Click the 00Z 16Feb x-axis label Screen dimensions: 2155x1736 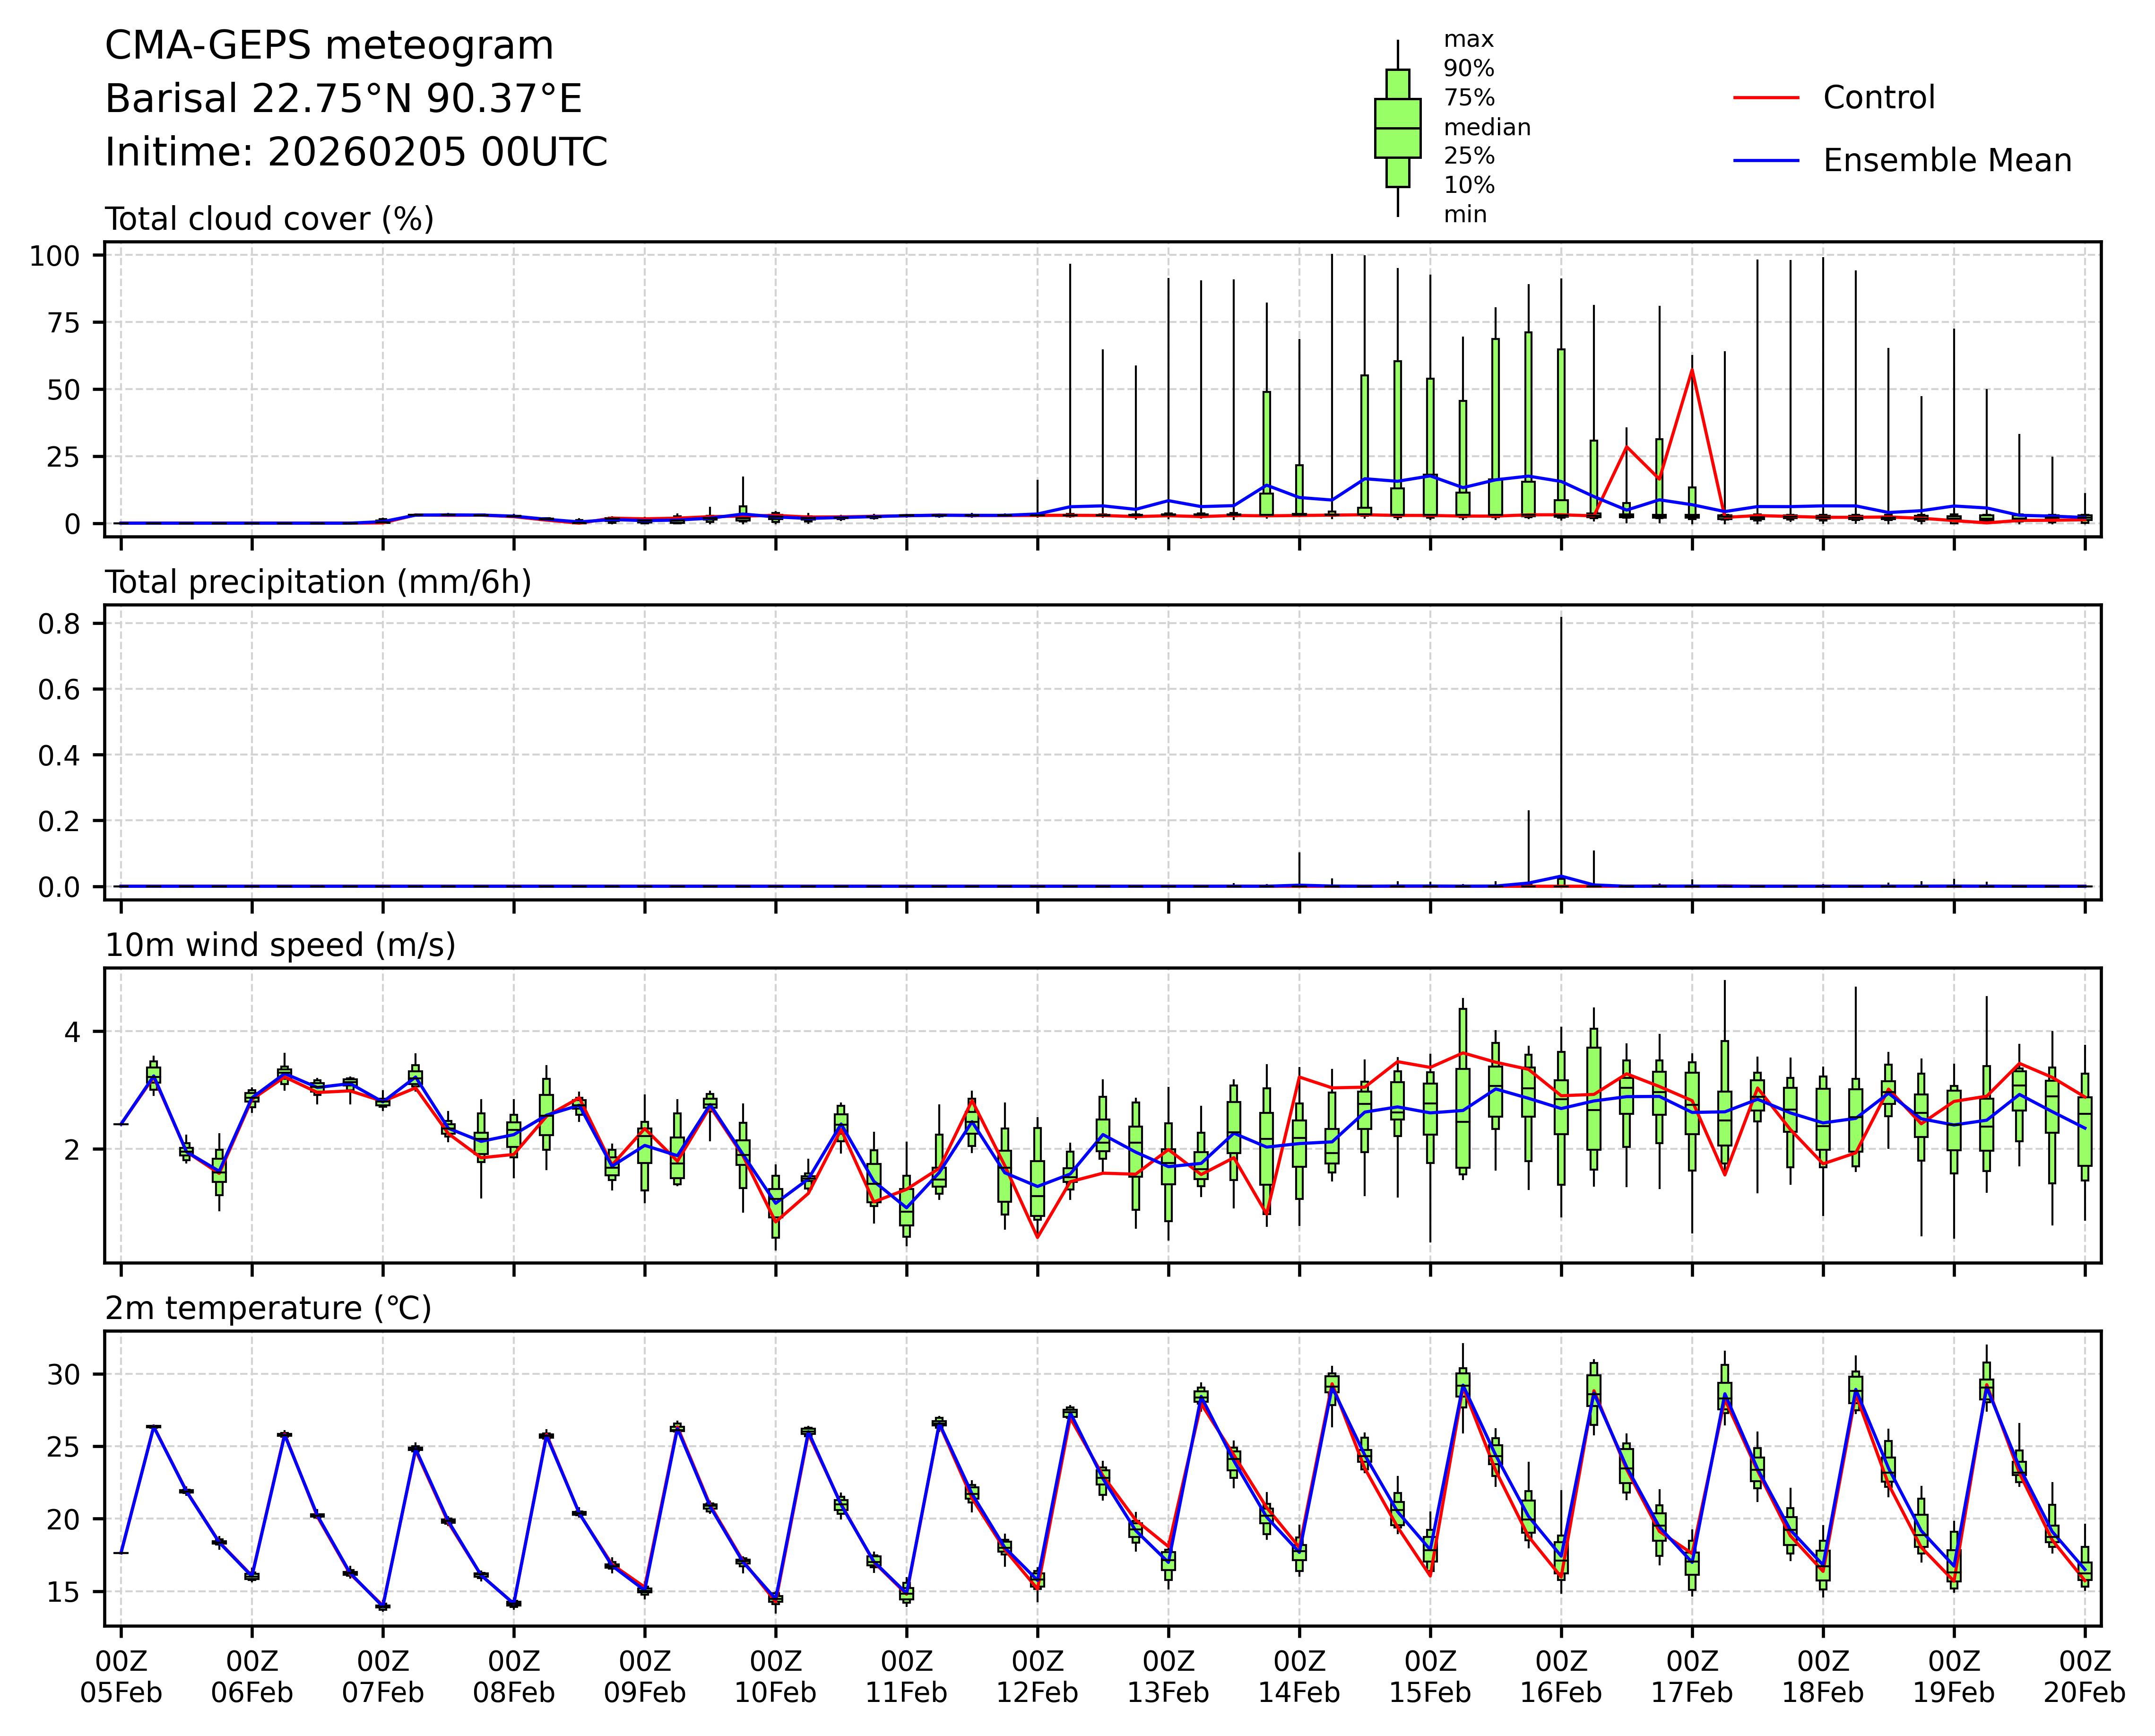point(1560,1677)
